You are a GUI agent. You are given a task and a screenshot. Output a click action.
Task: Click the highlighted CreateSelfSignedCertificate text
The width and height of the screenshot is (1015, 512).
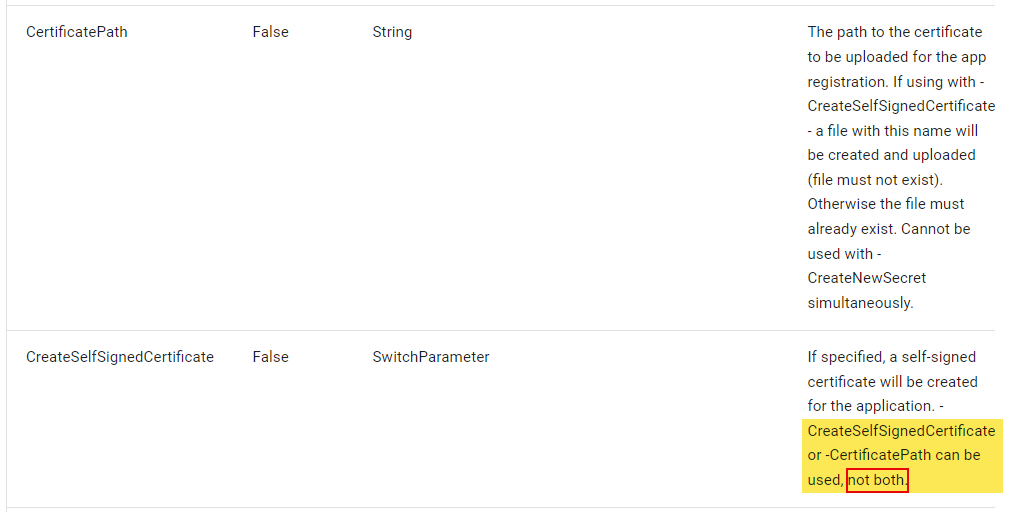pyautogui.click(x=901, y=431)
